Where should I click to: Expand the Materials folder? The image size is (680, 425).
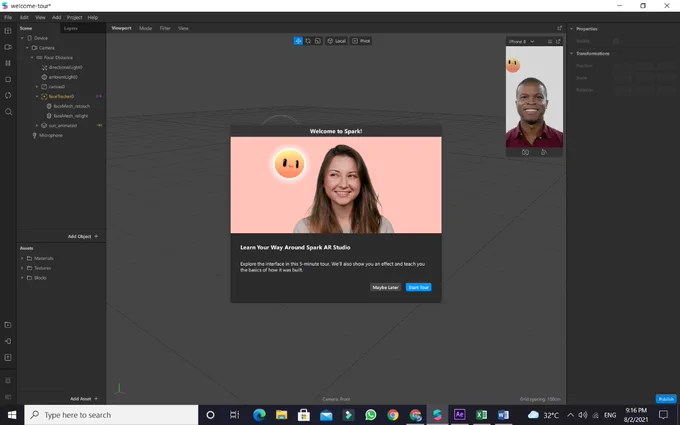[x=22, y=258]
